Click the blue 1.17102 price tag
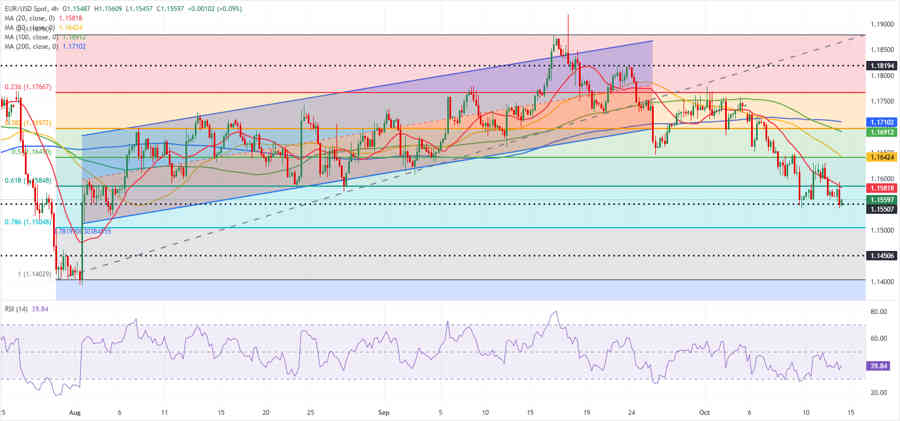 881,122
